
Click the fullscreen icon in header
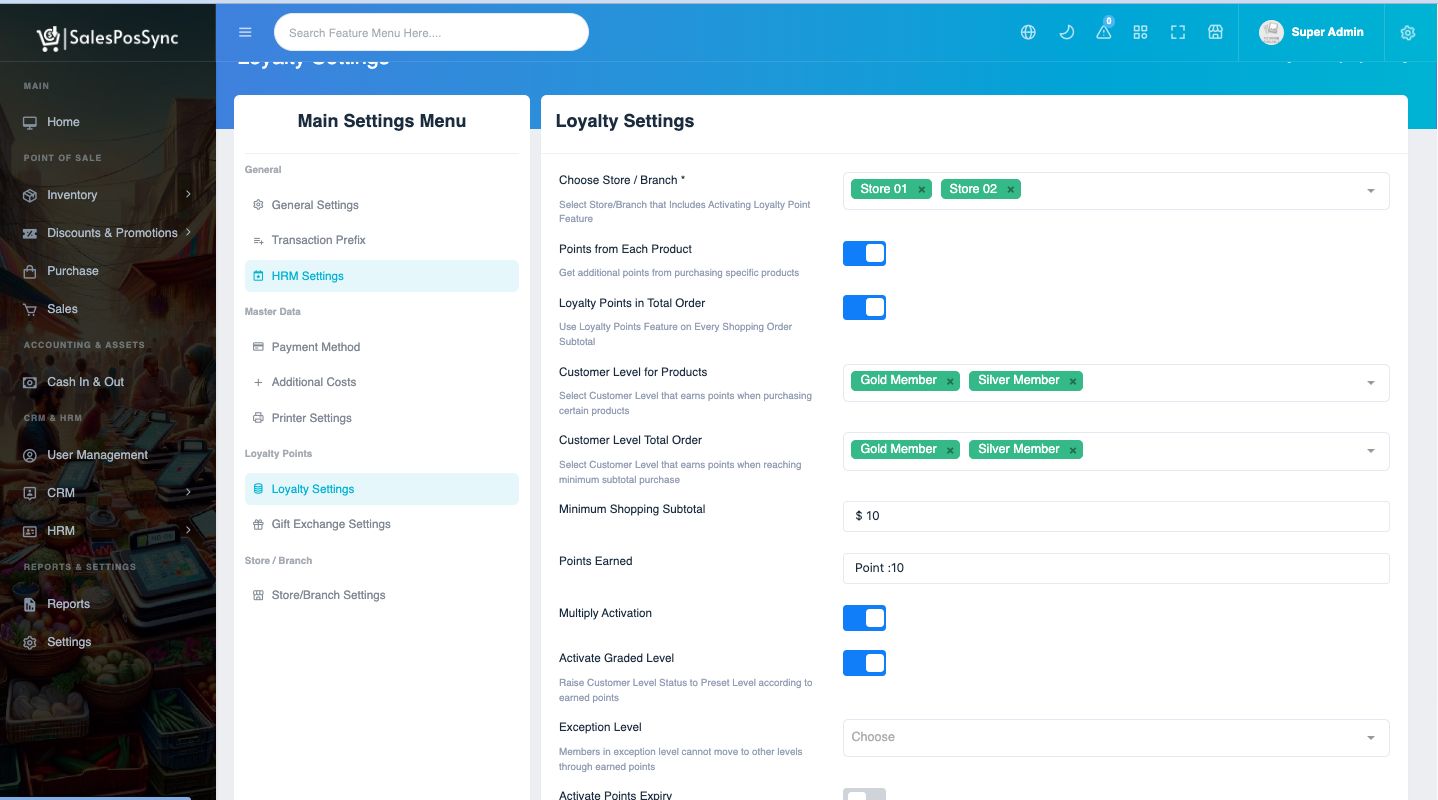(1178, 32)
